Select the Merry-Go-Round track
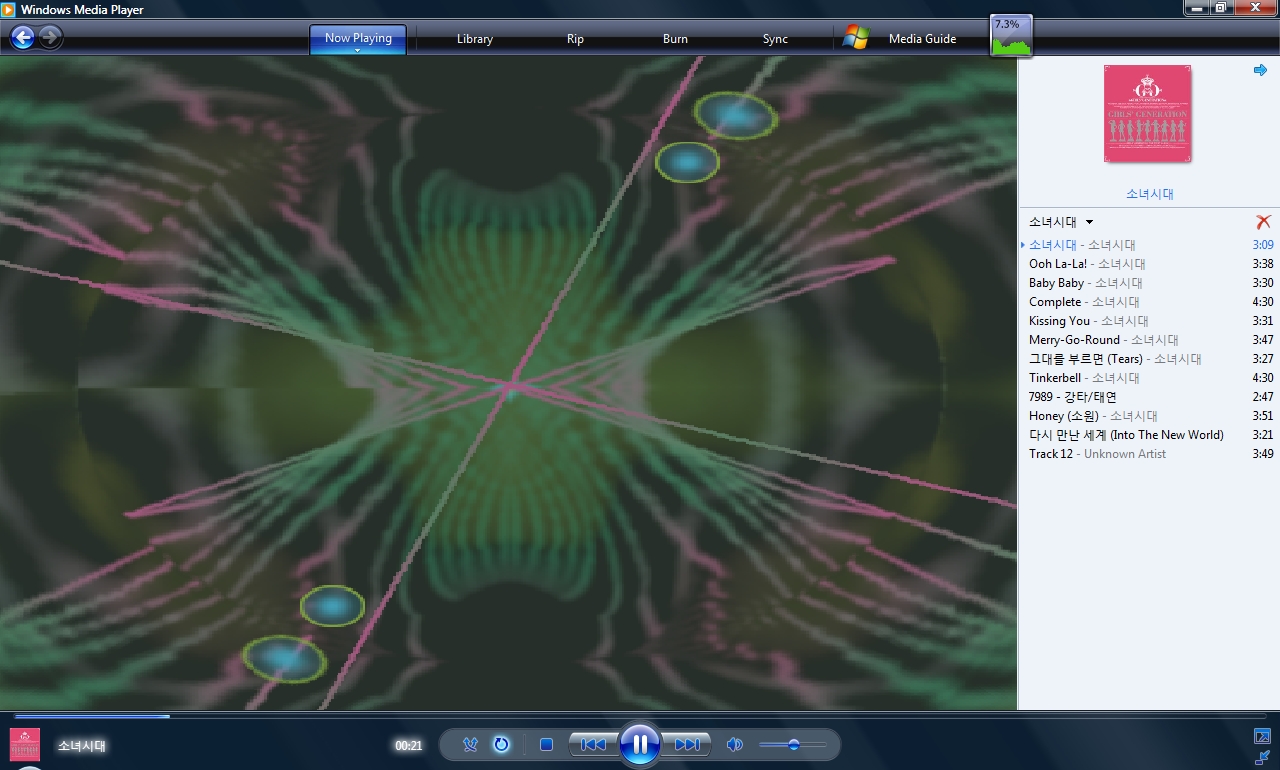The height and width of the screenshot is (770, 1280). point(1148,340)
